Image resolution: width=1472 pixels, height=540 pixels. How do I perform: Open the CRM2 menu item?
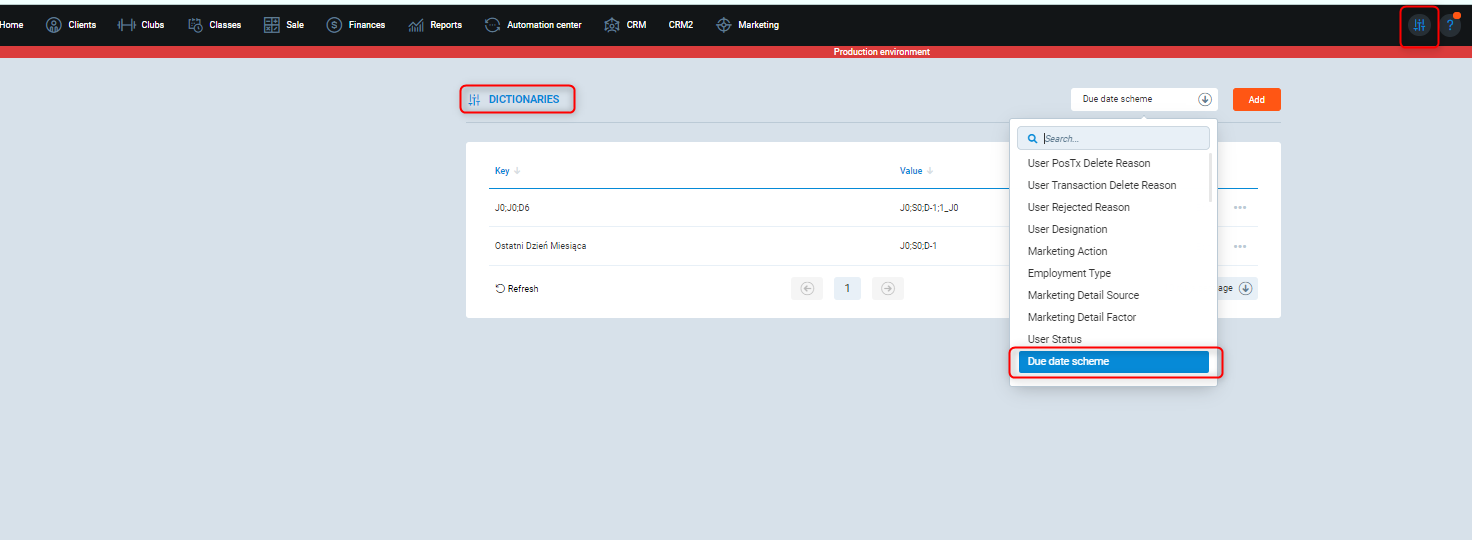pyautogui.click(x=680, y=25)
